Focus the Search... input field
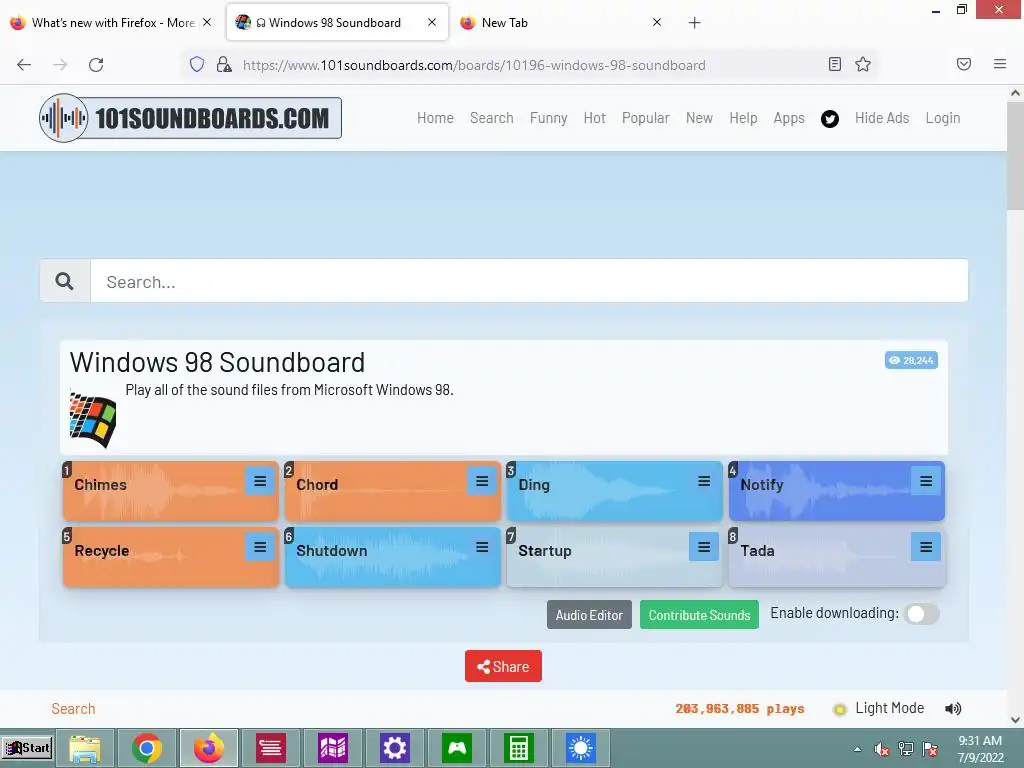 click(x=529, y=281)
